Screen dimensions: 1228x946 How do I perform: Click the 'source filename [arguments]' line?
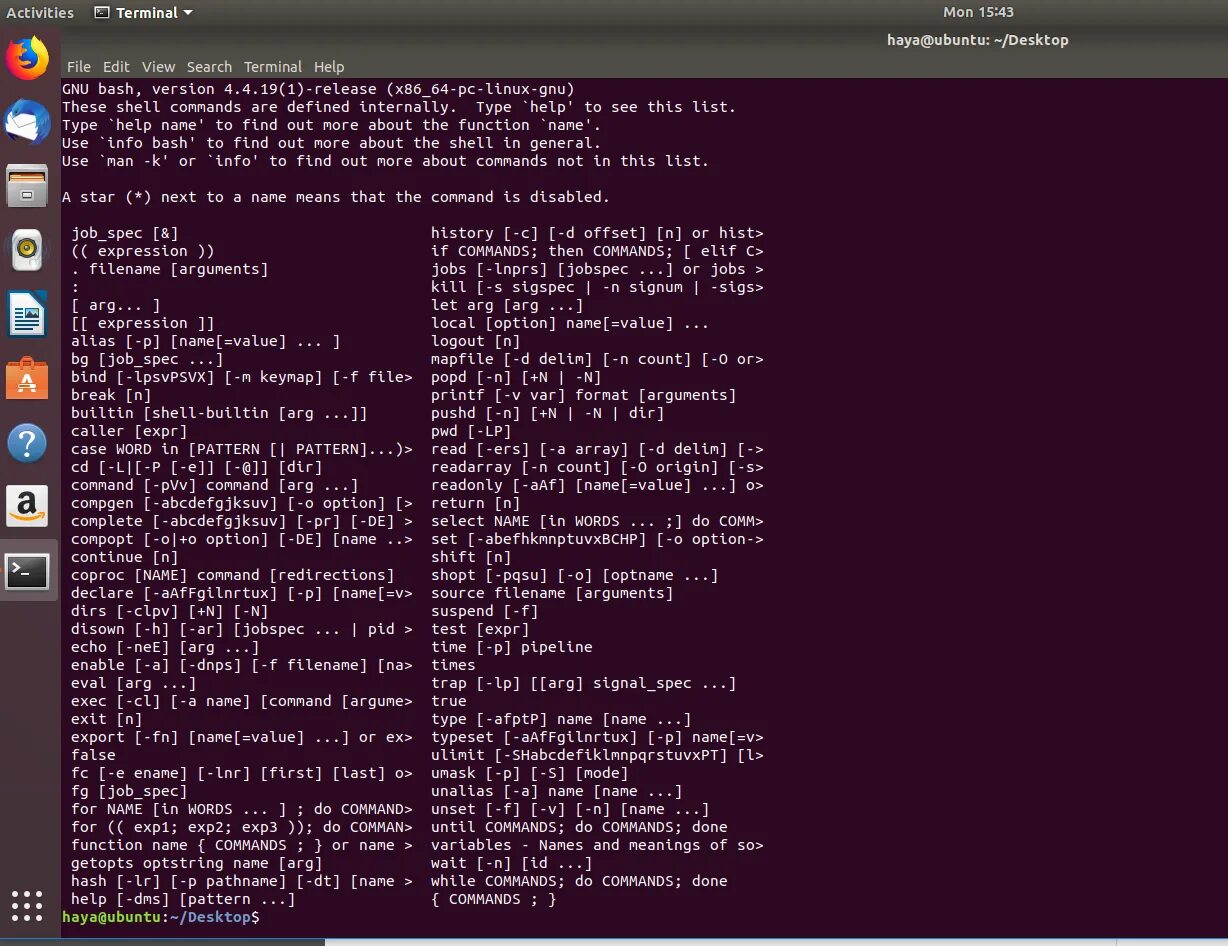click(x=552, y=593)
